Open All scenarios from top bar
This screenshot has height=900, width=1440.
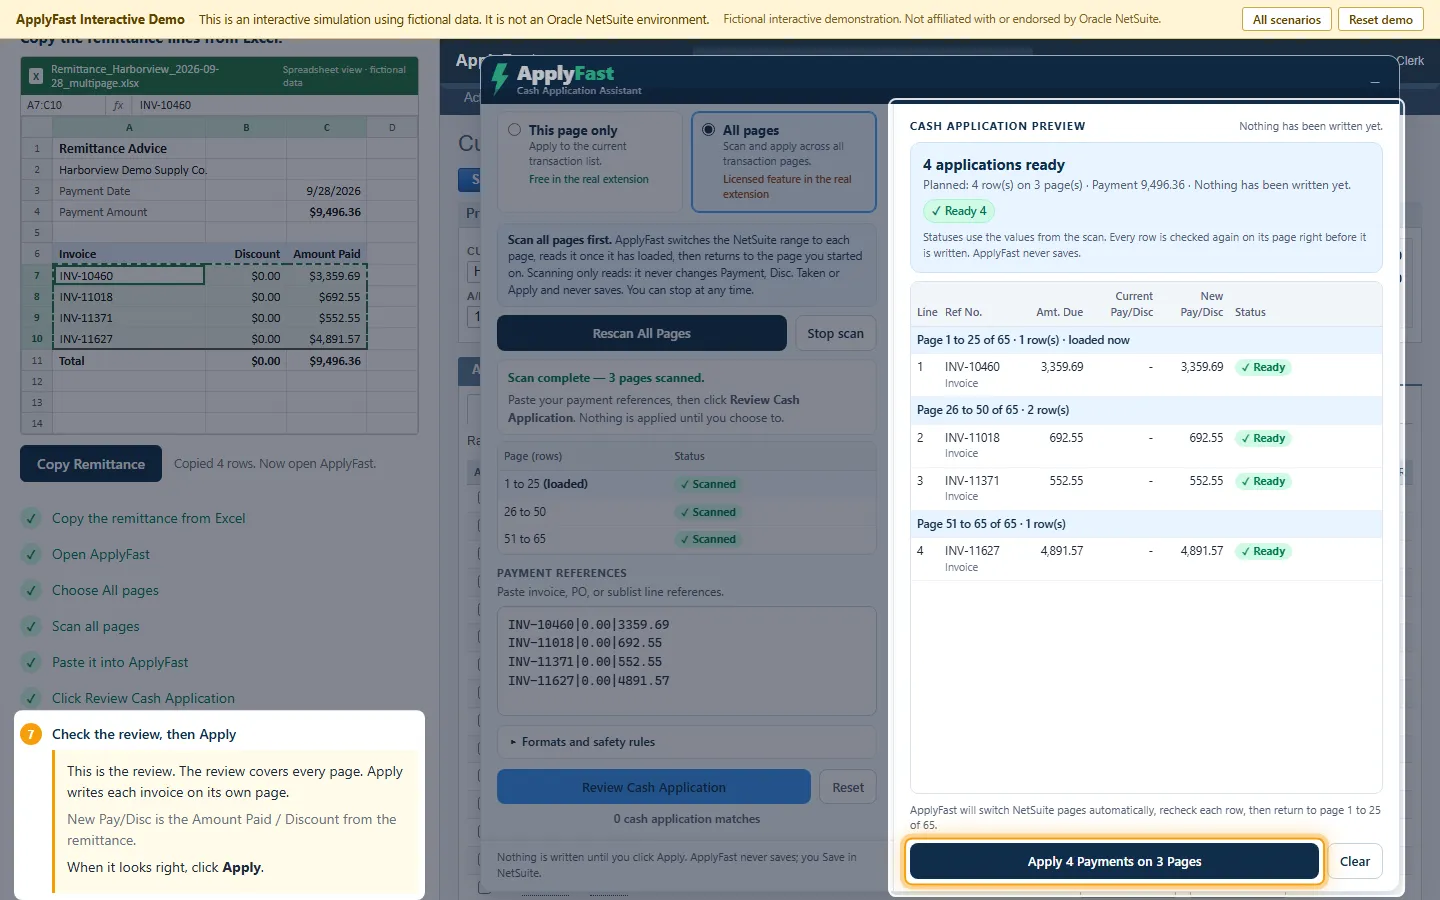click(1287, 19)
